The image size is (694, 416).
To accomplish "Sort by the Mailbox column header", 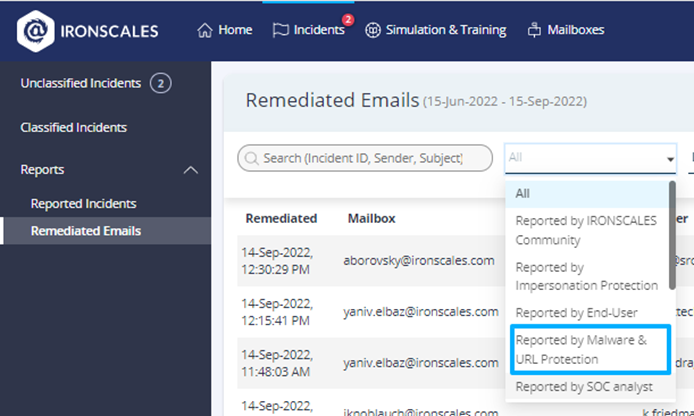I will pyautogui.click(x=371, y=218).
